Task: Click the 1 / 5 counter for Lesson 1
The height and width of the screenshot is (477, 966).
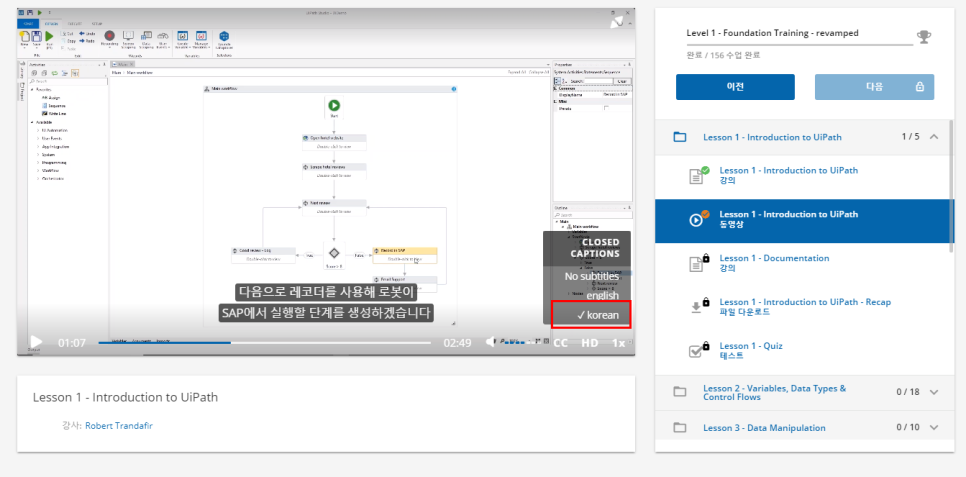Action: (910, 136)
